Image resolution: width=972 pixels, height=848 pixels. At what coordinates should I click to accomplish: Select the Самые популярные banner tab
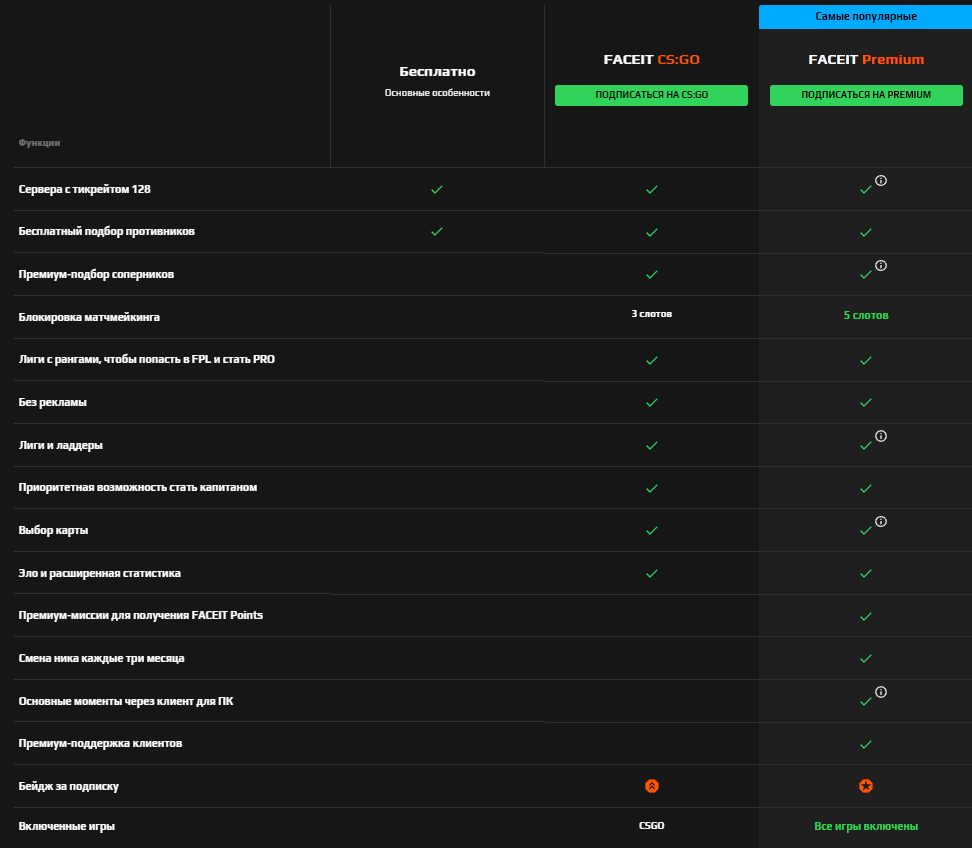[x=865, y=16]
